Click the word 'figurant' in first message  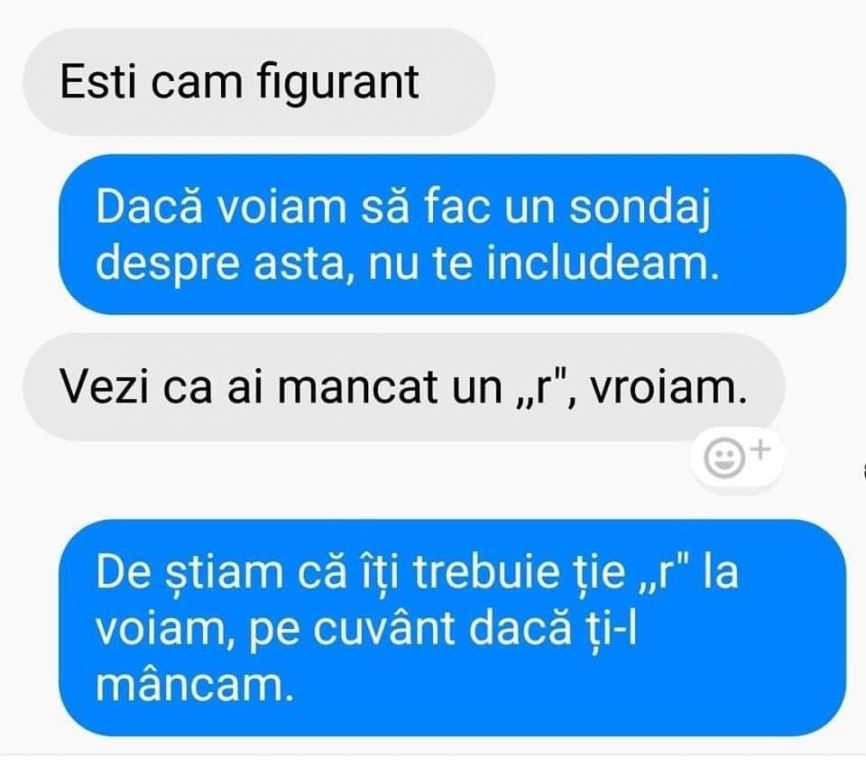click(x=338, y=84)
